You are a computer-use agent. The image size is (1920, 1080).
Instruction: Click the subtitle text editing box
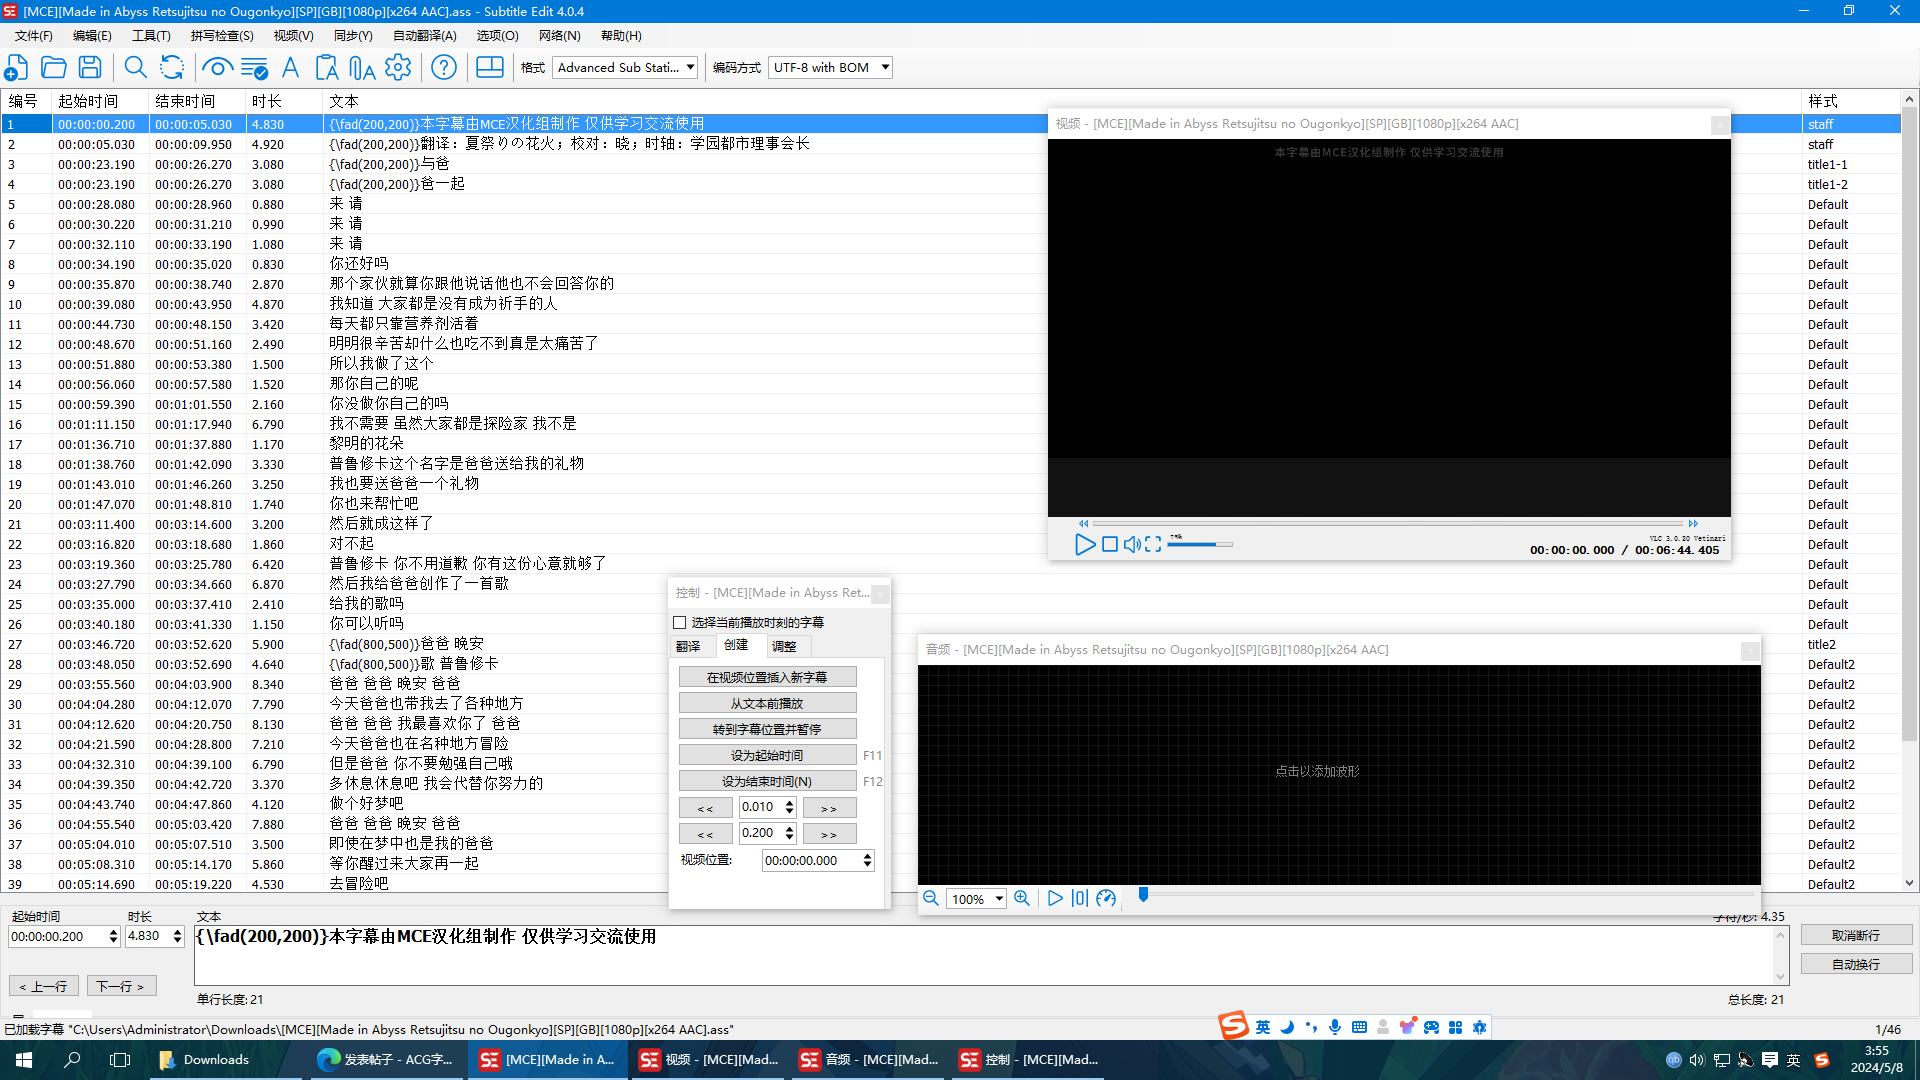click(984, 955)
